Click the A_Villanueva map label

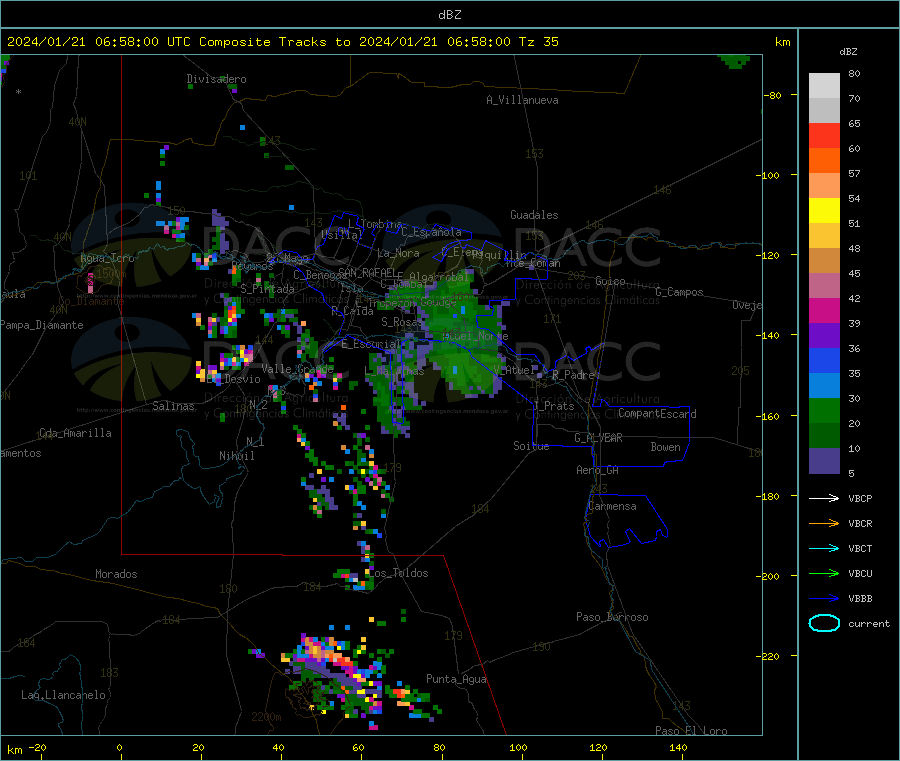click(x=522, y=100)
